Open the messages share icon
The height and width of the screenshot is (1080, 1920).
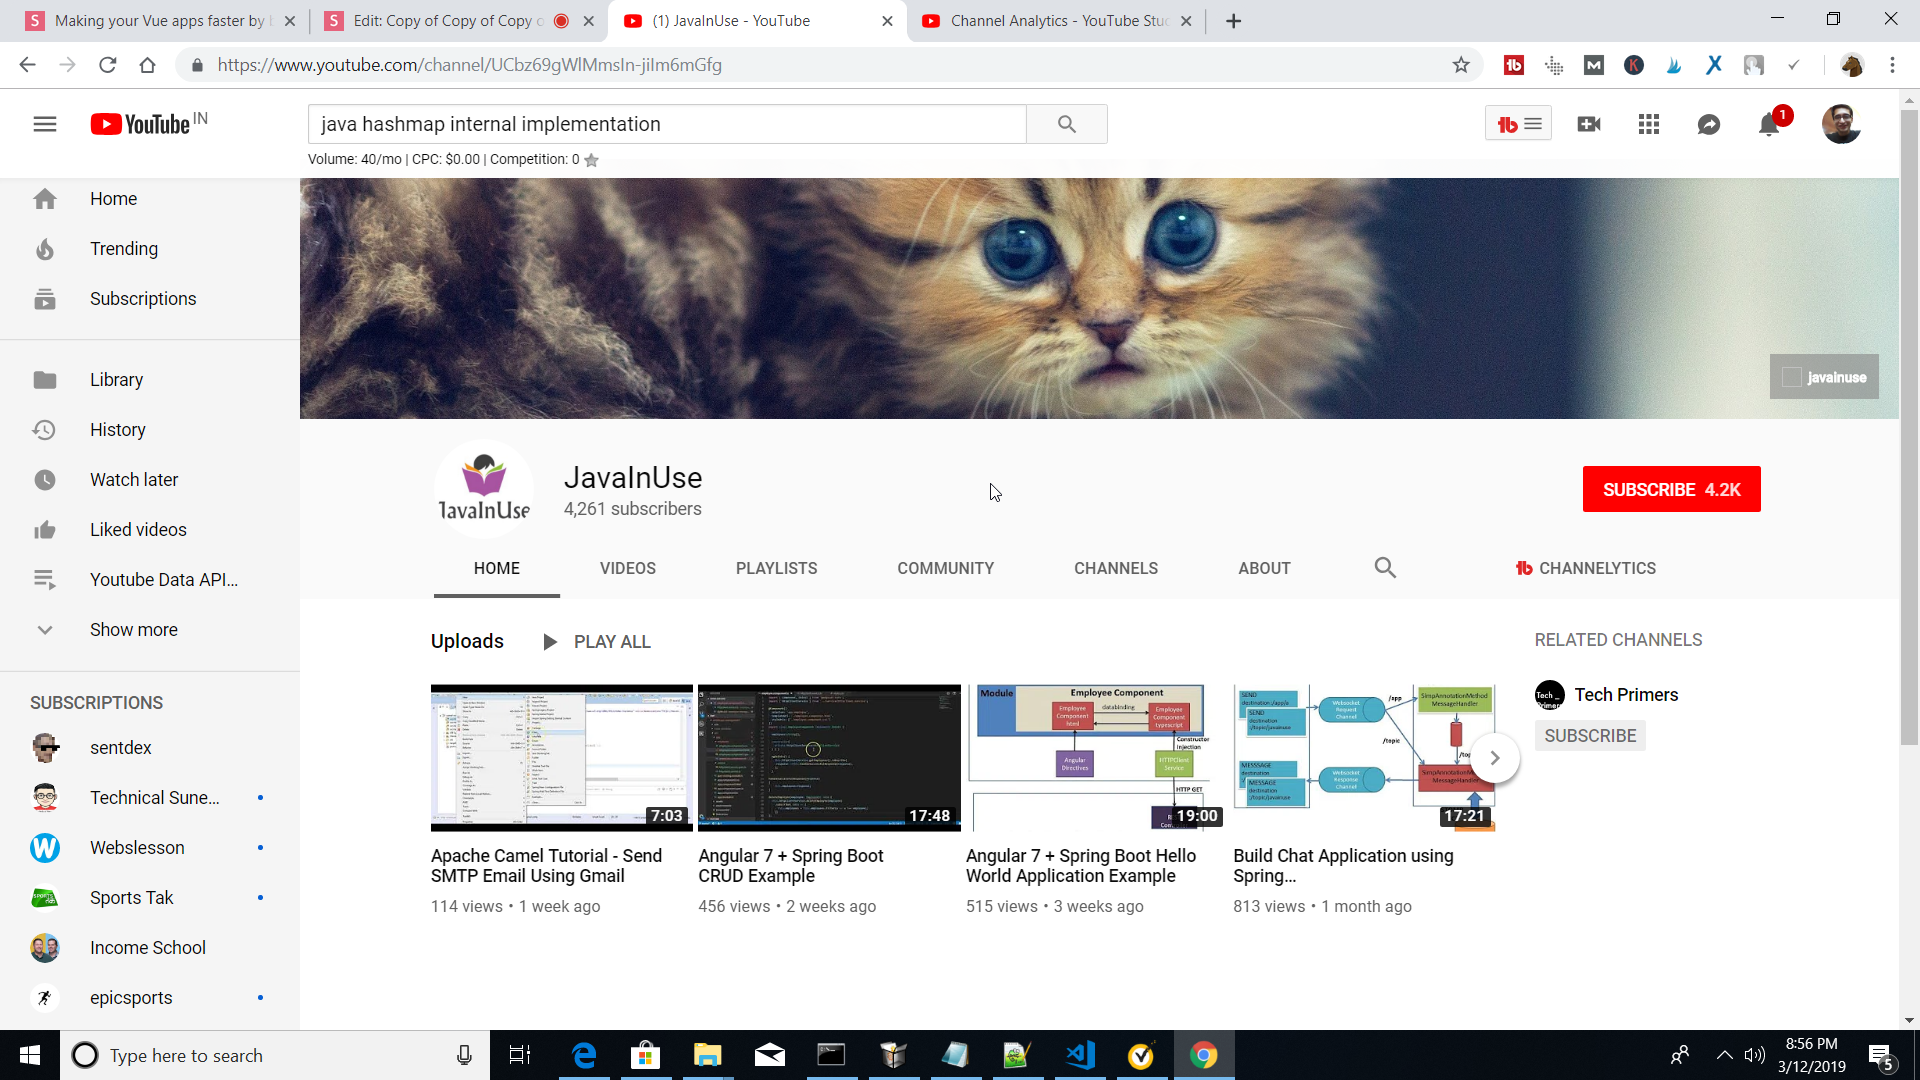[1709, 124]
